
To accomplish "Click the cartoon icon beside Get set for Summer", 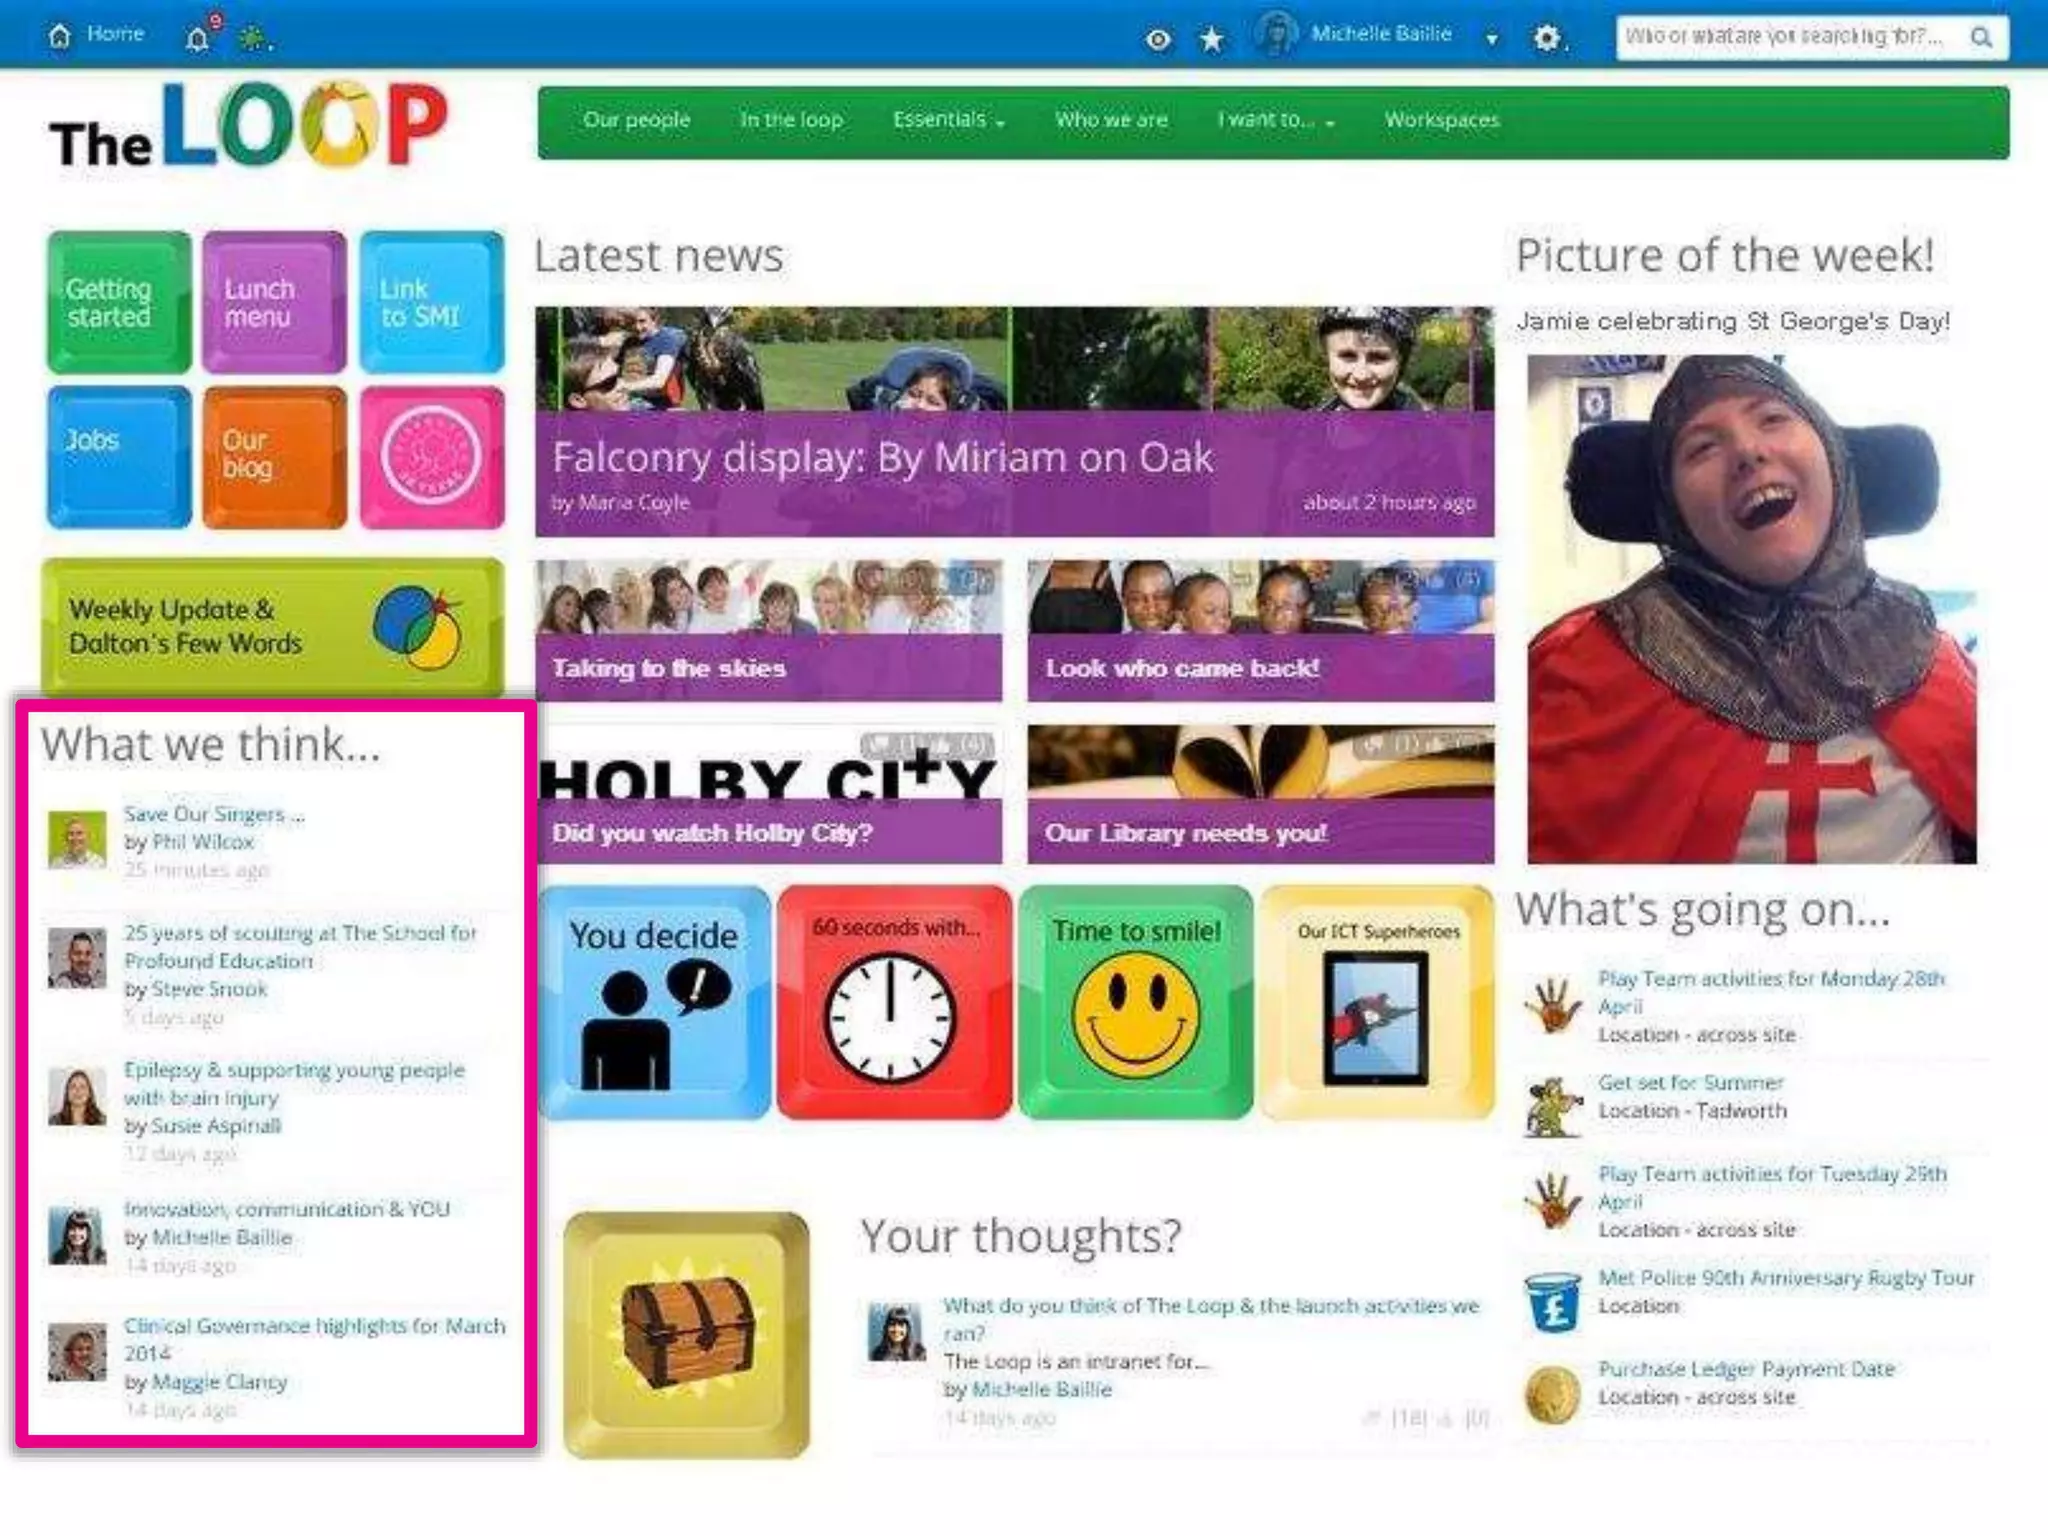I will pos(1552,1106).
